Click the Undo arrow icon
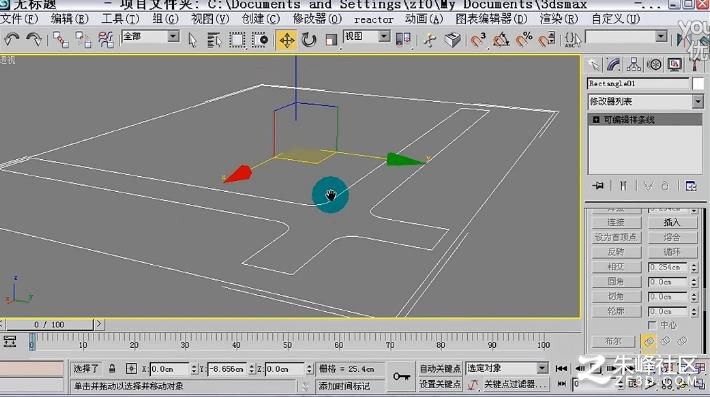The image size is (710, 397). pyautogui.click(x=11, y=40)
